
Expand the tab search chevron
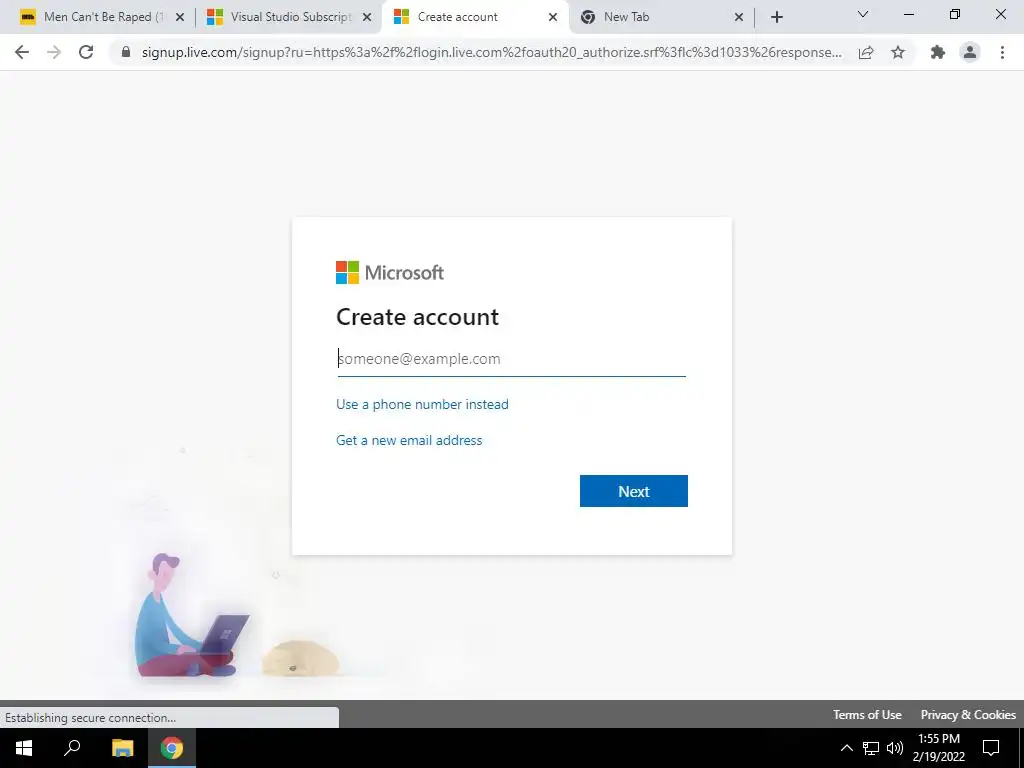click(x=863, y=14)
